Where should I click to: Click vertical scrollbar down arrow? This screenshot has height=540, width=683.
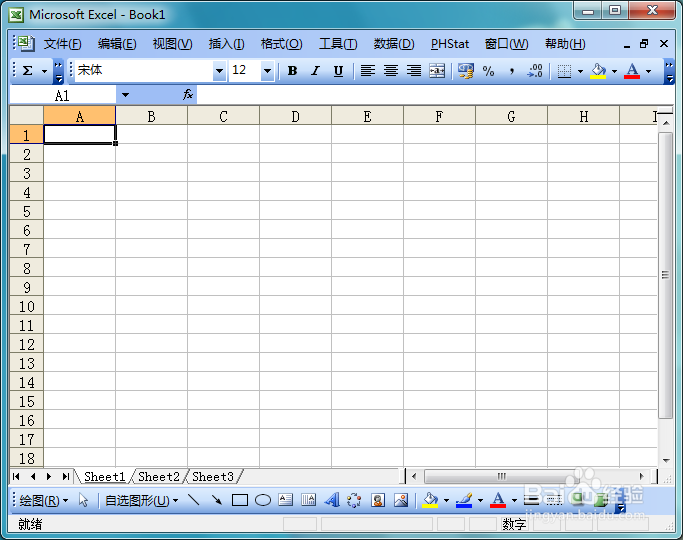tap(666, 460)
